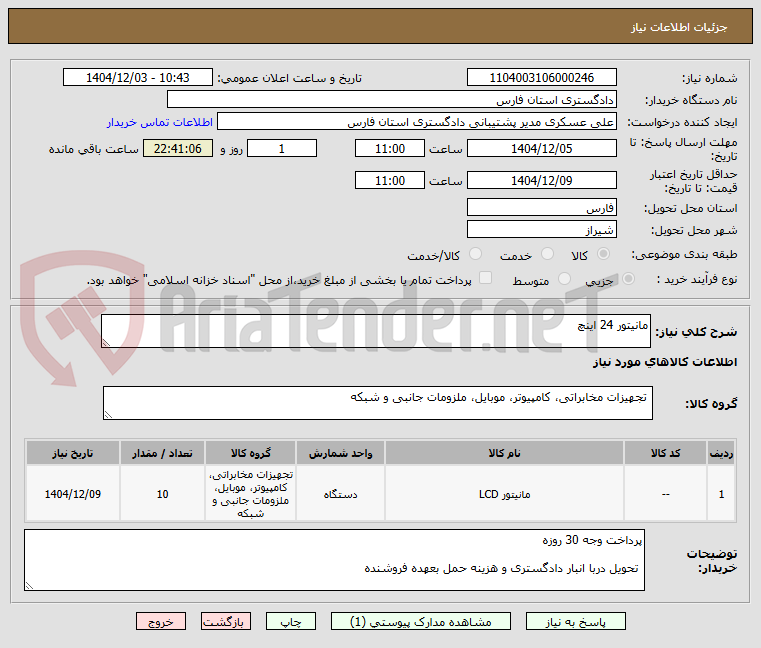Viewport: 761px width, 648px height.
Task: Click the کد کالا column header
Action: 665,453
